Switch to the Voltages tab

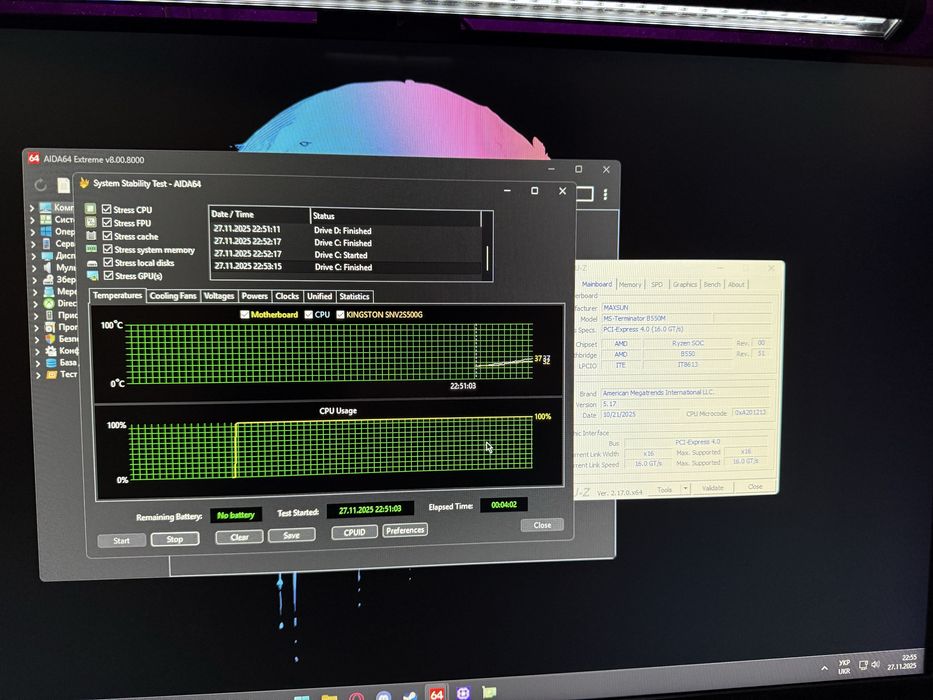(x=219, y=296)
